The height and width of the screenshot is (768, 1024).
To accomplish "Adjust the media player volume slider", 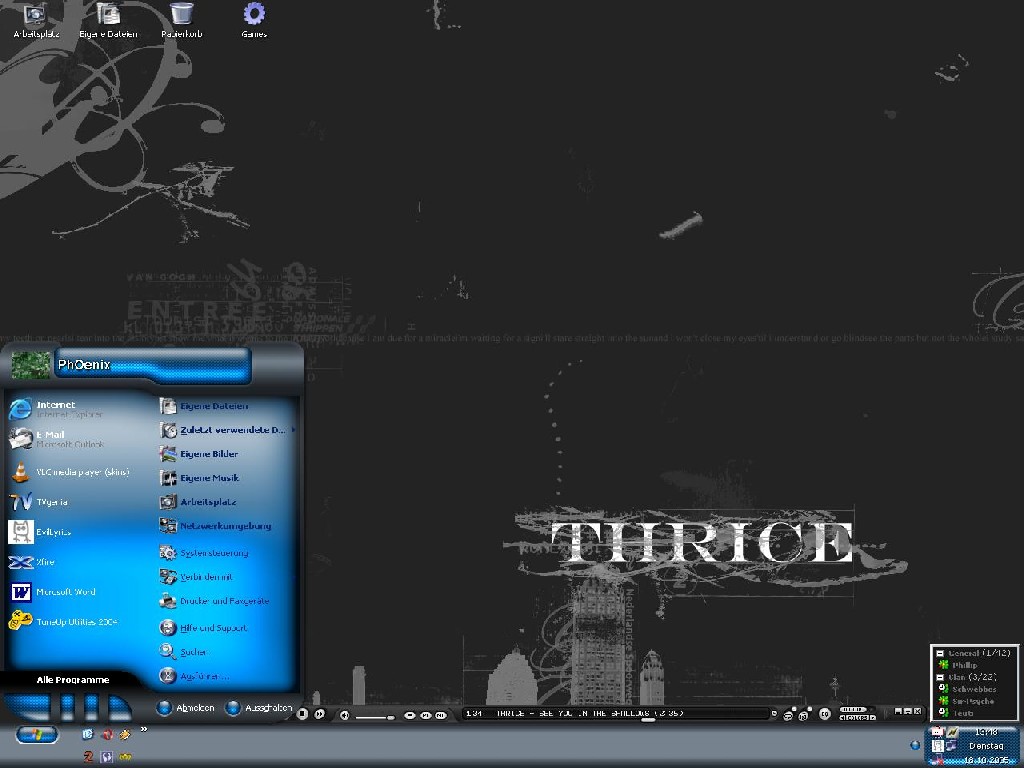I will 375,717.
